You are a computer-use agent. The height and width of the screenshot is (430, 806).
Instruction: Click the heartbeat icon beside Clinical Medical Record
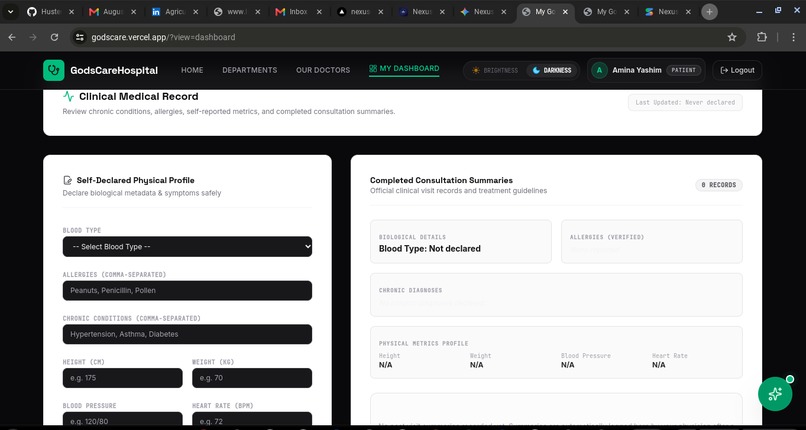68,97
